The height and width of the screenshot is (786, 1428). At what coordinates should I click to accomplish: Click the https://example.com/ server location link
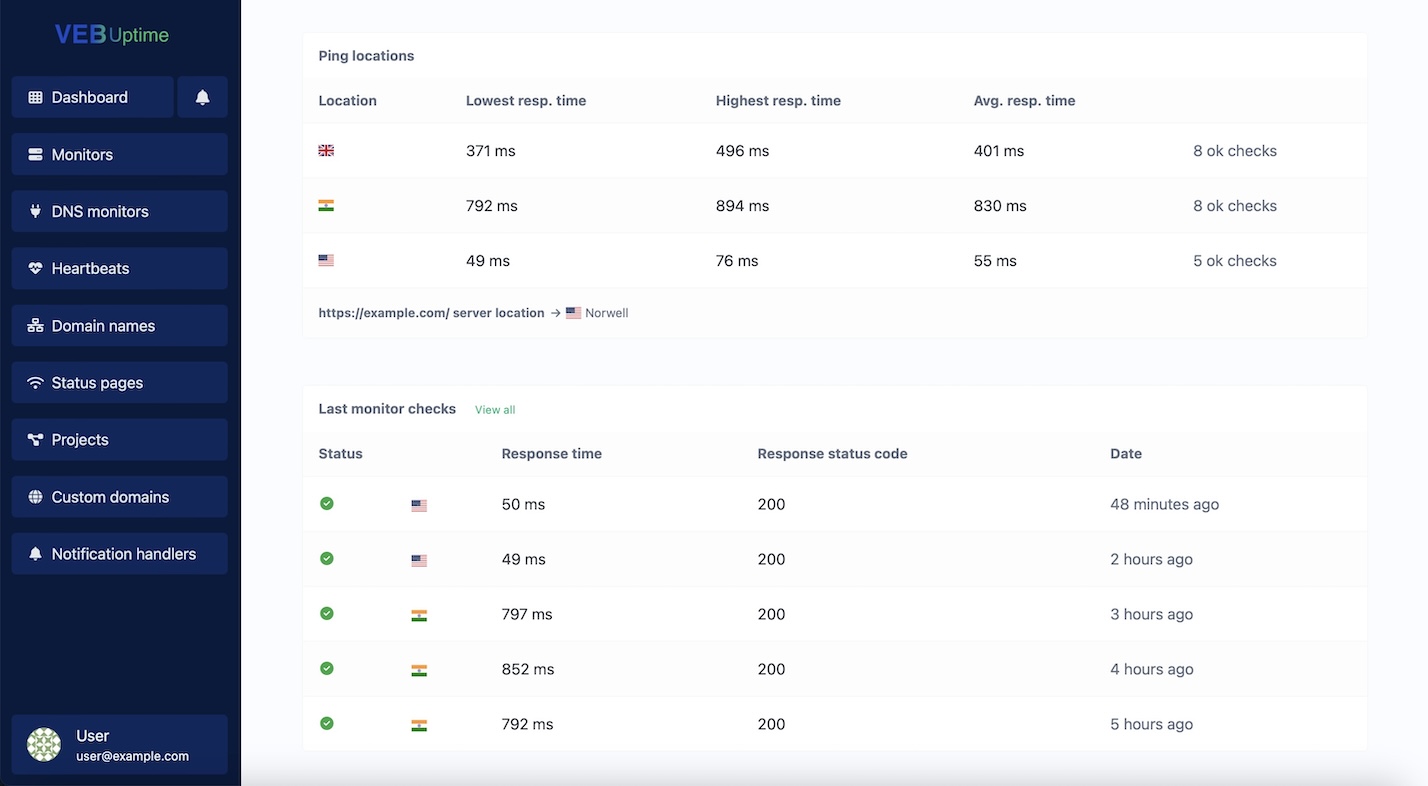(431, 312)
